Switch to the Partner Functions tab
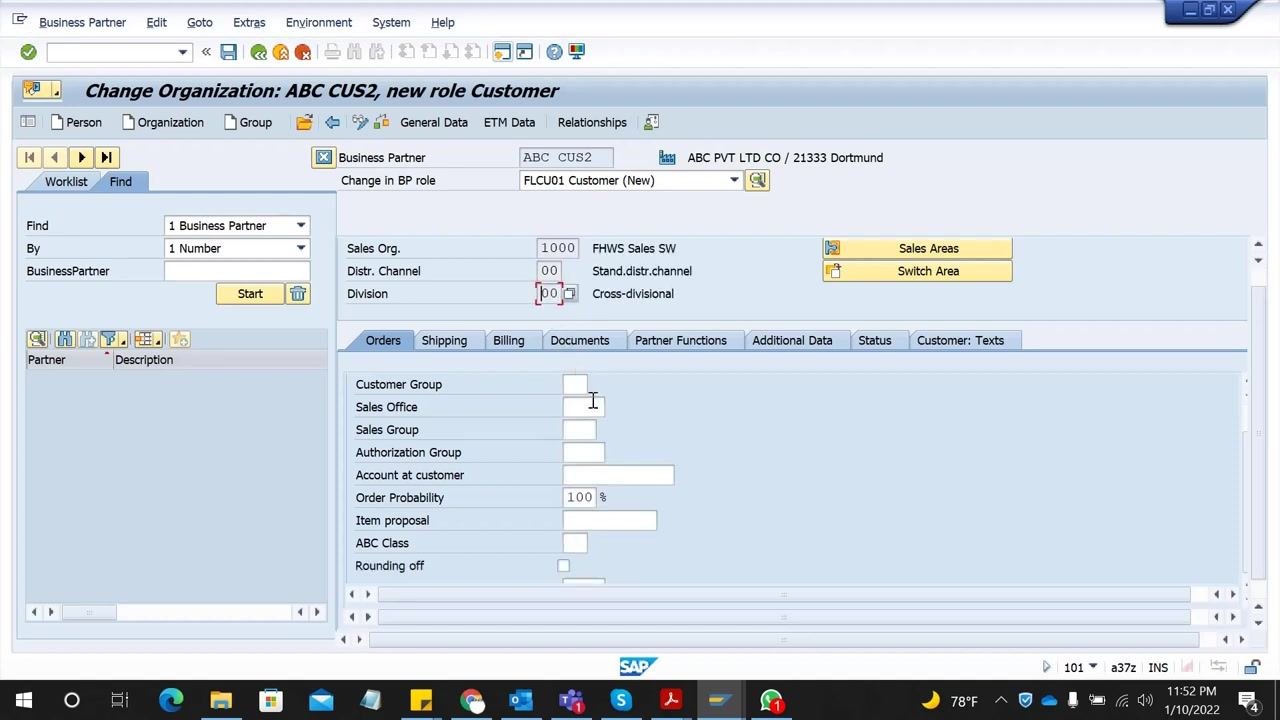This screenshot has height=720, width=1280. click(680, 340)
